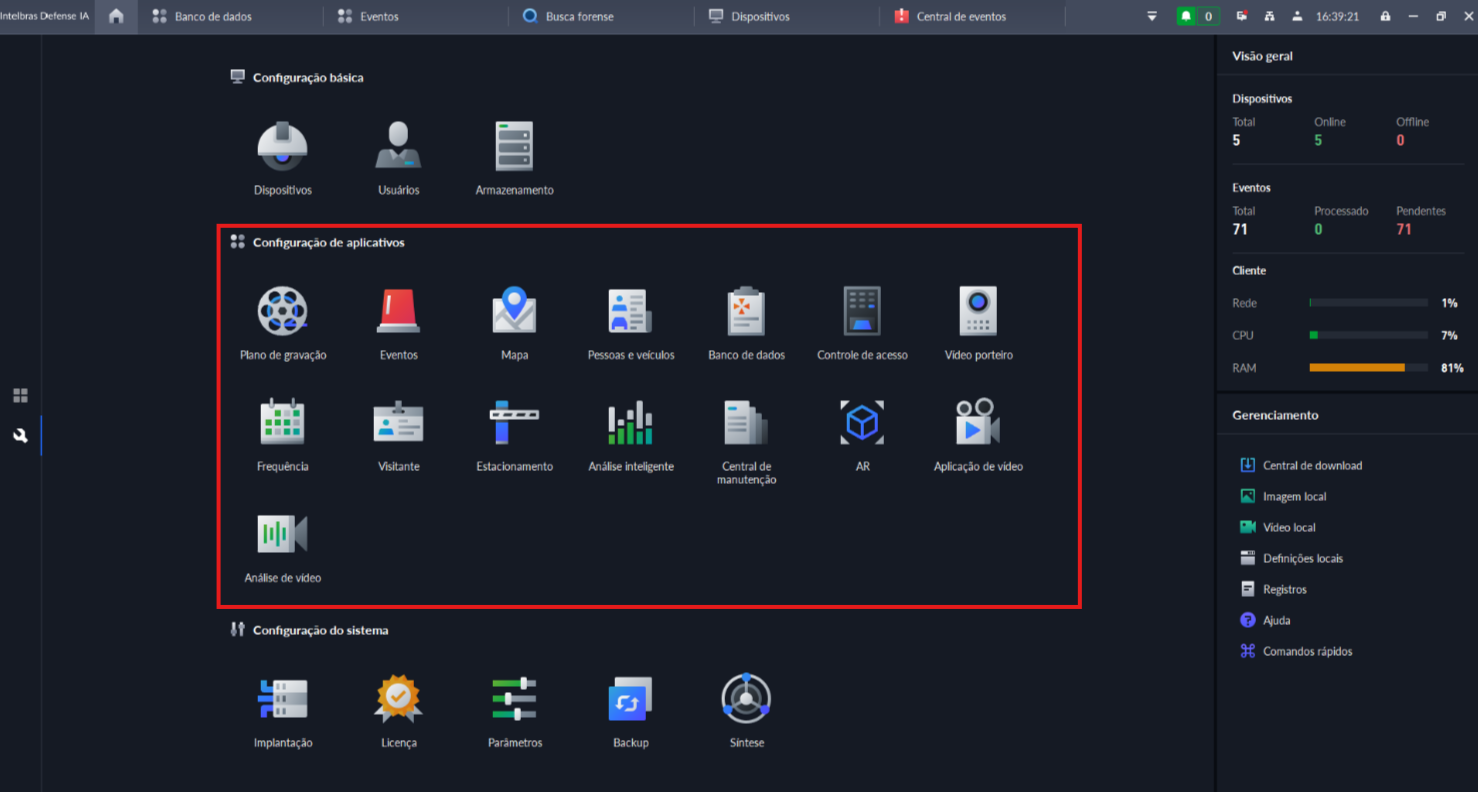
Task: Expand the tab list dropdown arrow
Action: (1152, 17)
